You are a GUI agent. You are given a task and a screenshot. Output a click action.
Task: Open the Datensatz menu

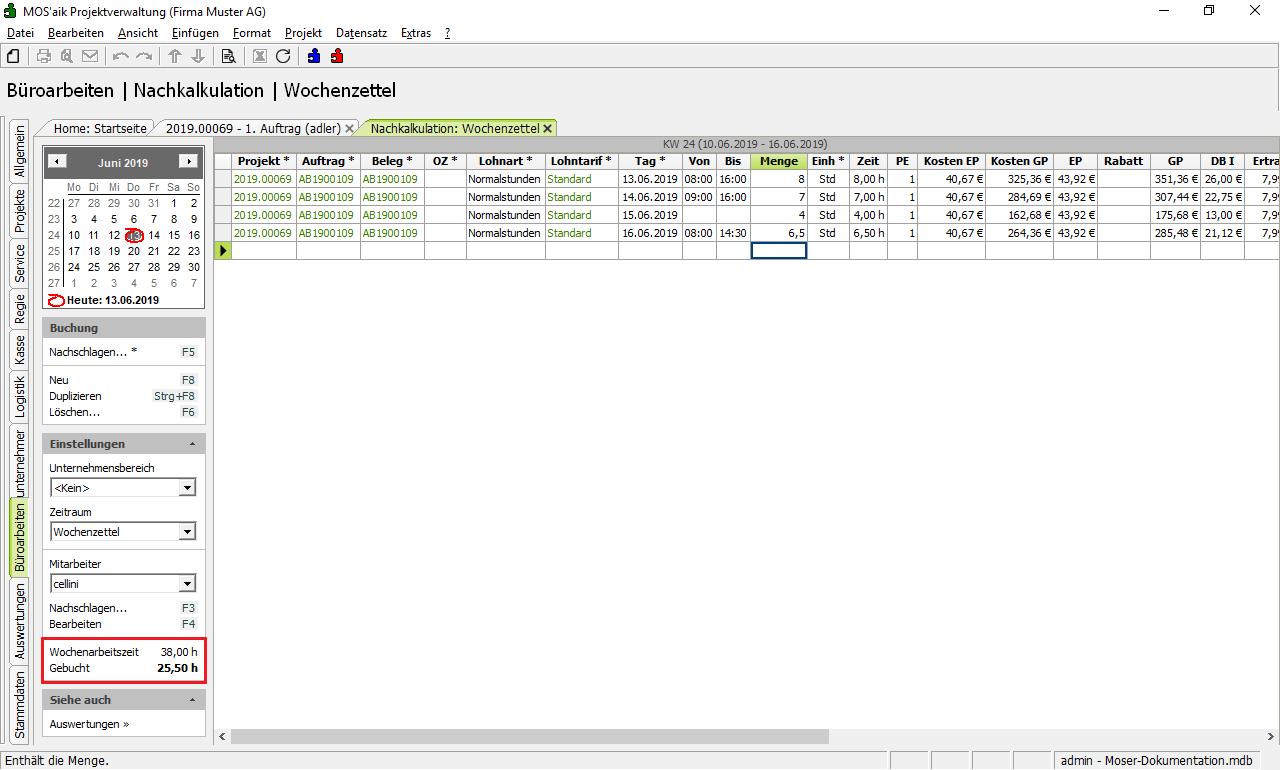361,33
